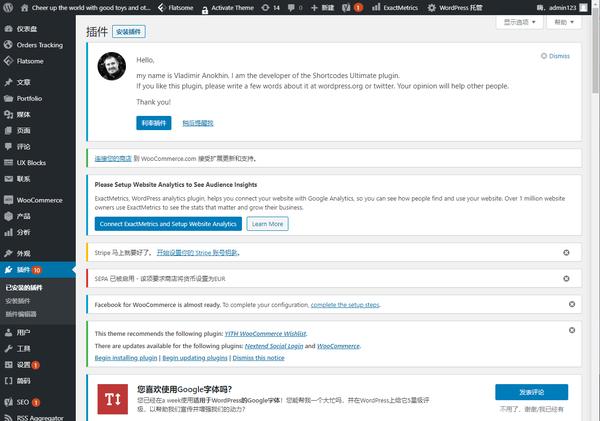600x421 pixels.
Task: Click blue rate plugin button under Thank you
Action: [x=153, y=123]
